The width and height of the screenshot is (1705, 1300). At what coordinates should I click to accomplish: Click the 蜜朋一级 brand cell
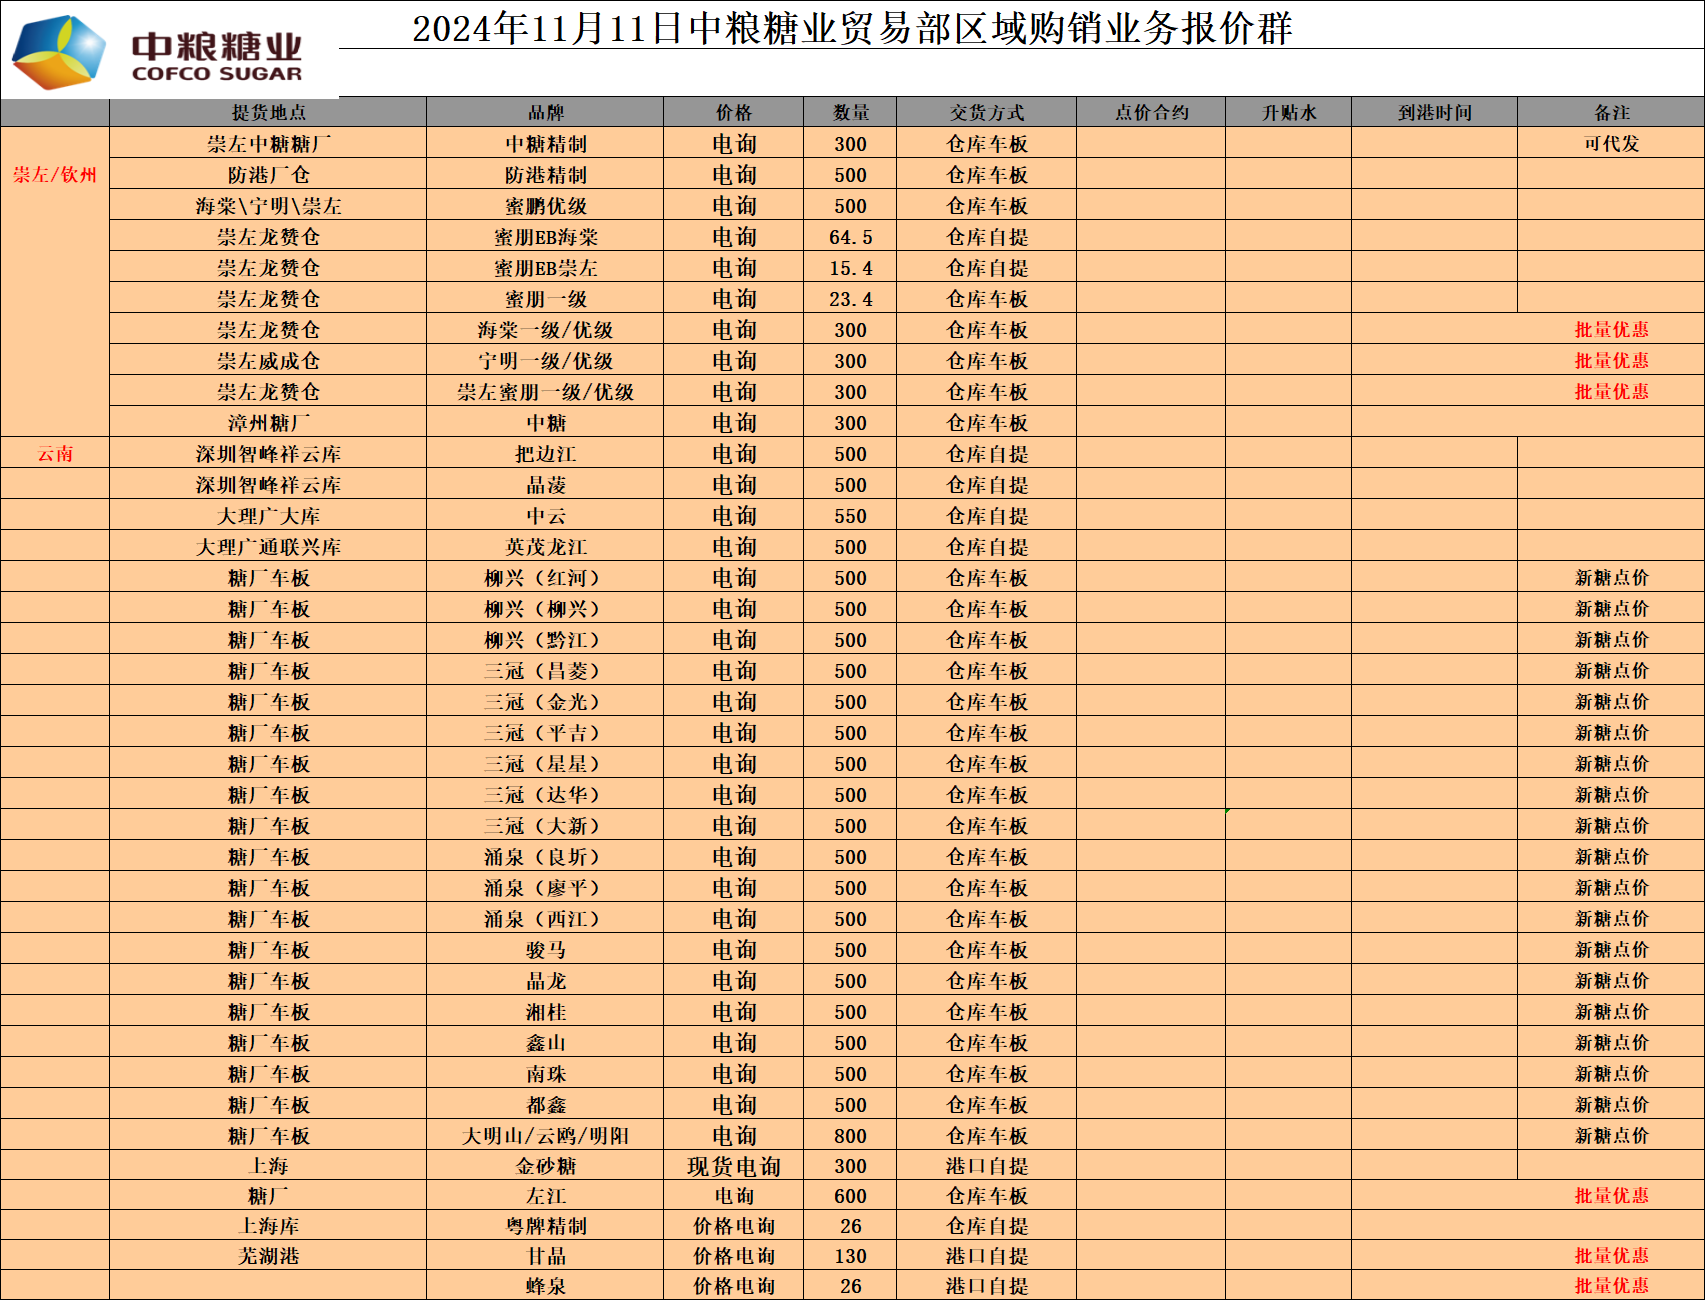(545, 299)
